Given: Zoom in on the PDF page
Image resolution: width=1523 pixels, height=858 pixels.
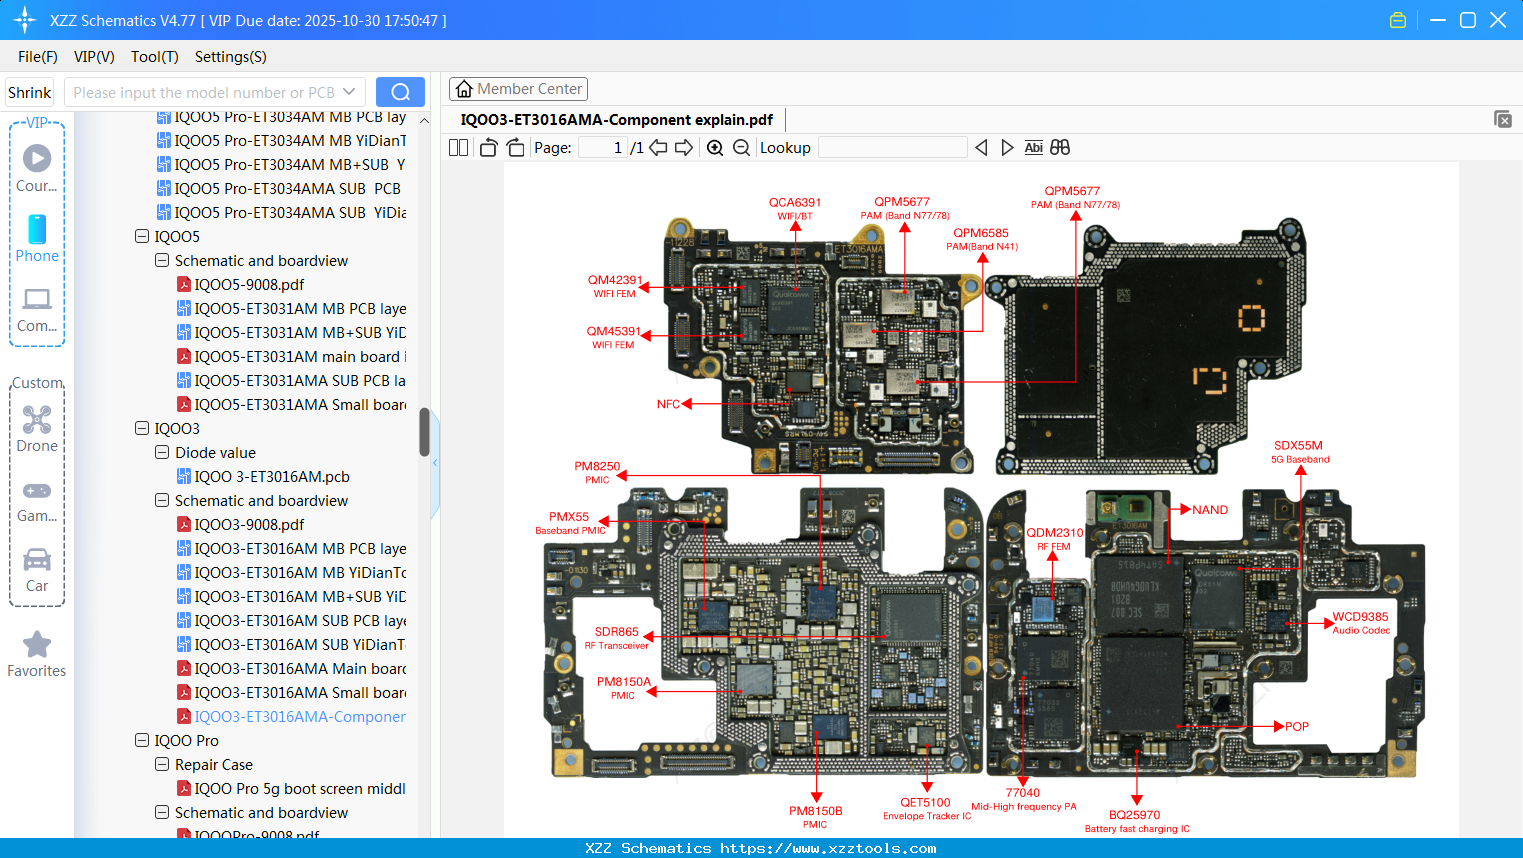Looking at the screenshot, I should [715, 147].
